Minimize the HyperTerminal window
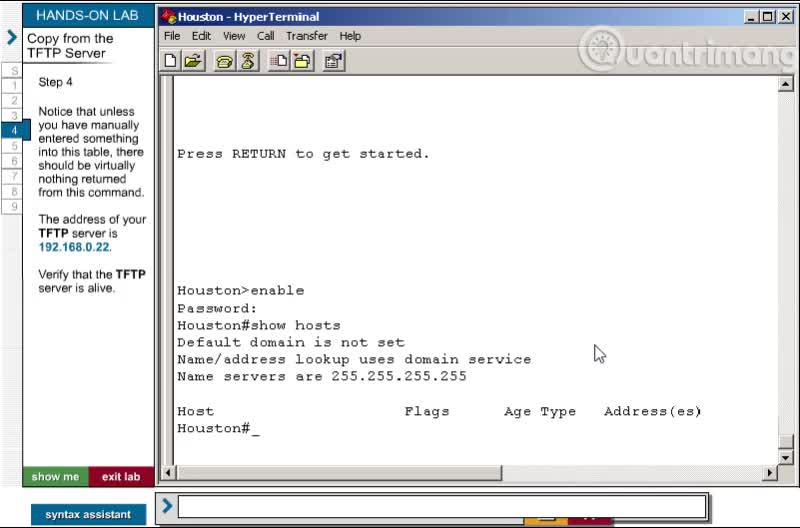 (x=750, y=17)
